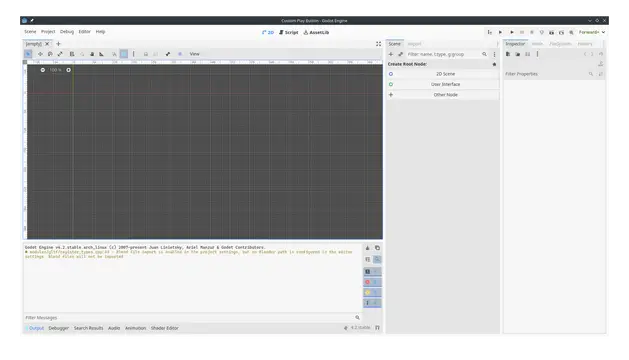Screen dimensions: 629x360
Task: Open scene dock three-dot options menu
Action: pyautogui.click(x=494, y=54)
